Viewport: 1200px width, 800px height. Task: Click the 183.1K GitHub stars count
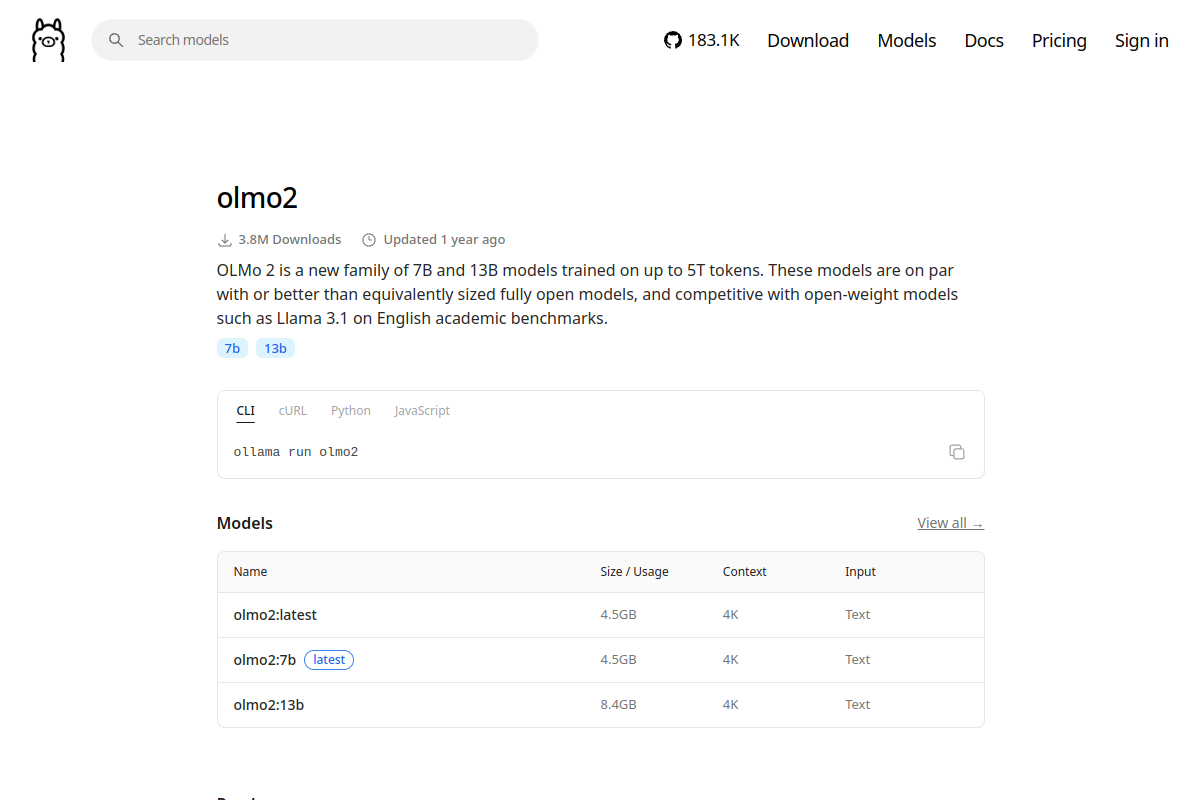[x=714, y=40]
